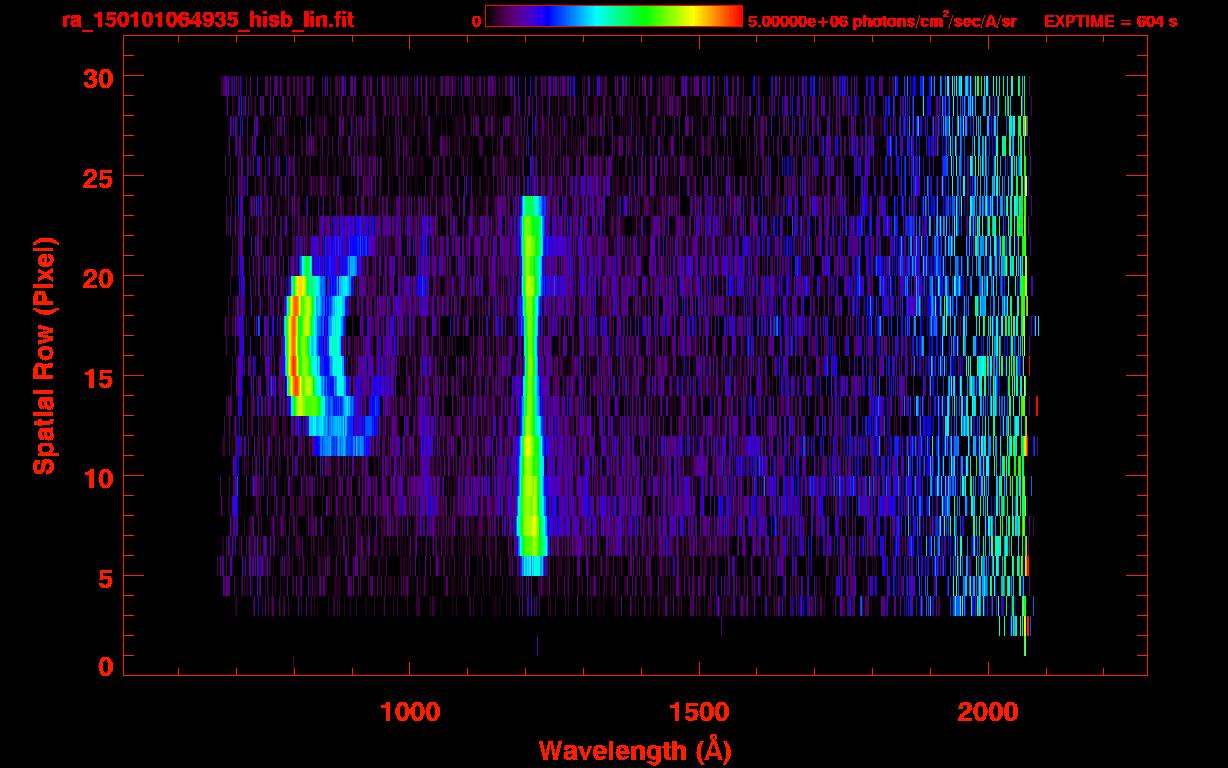Viewport: 1228px width, 768px height.
Task: Click the x-axis tick label 2000
Action: (988, 712)
